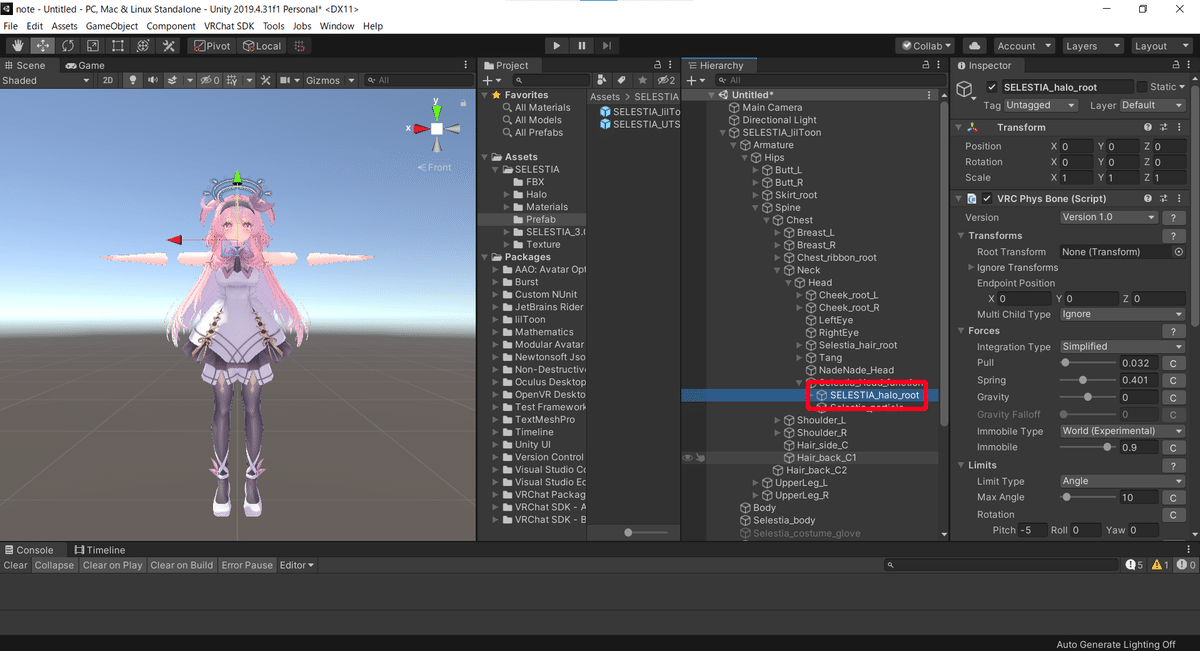Uncheck the active checkbox for SELESTIA_halo_root
The height and width of the screenshot is (651, 1200).
tap(994, 86)
